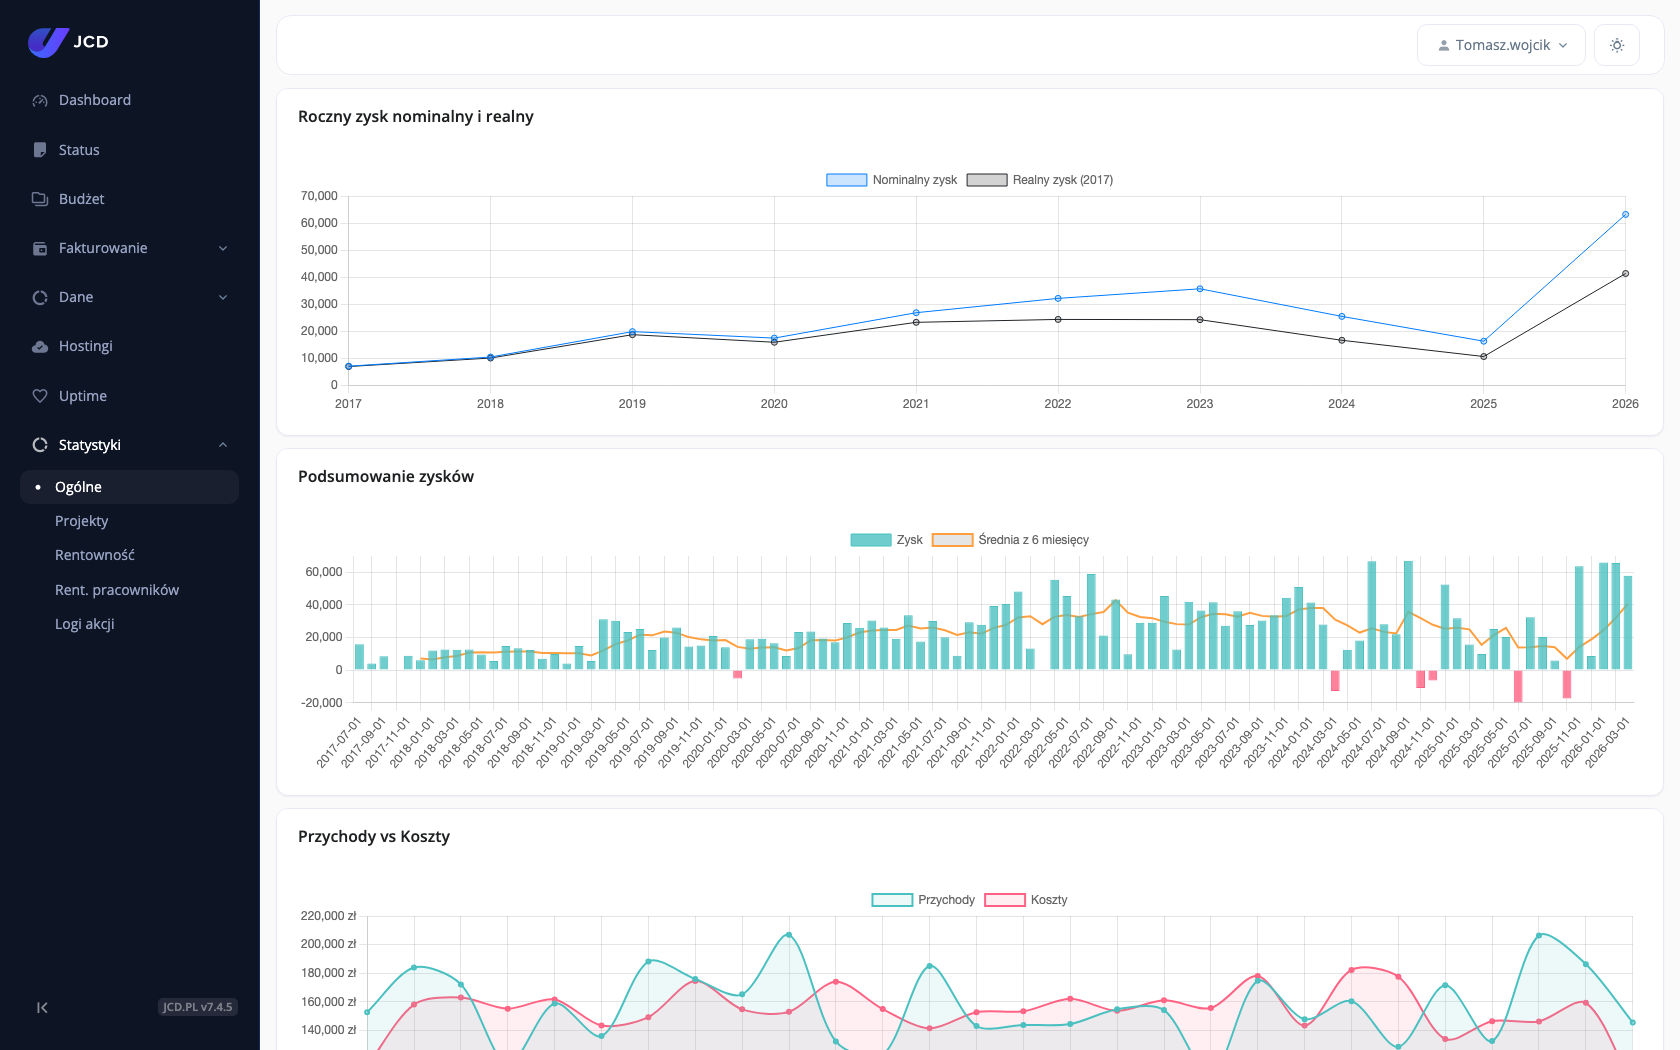Expand the Fakturowanie submenu chevron
Screen dimensions: 1680x1050
click(223, 248)
